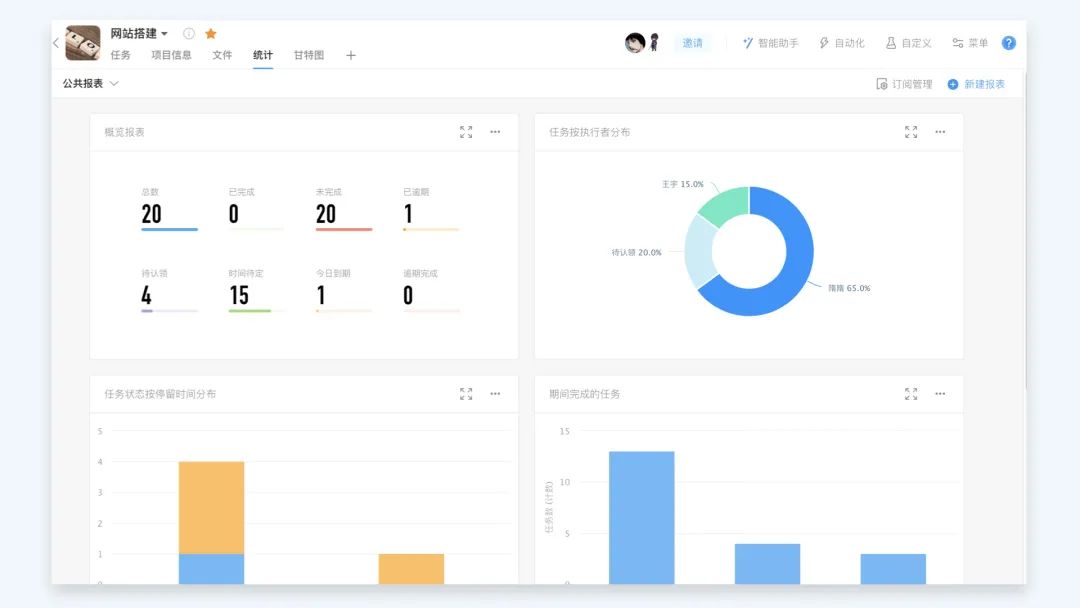This screenshot has height=608, width=1080.
Task: Open more options for 概览报表 card
Action: [x=495, y=132]
